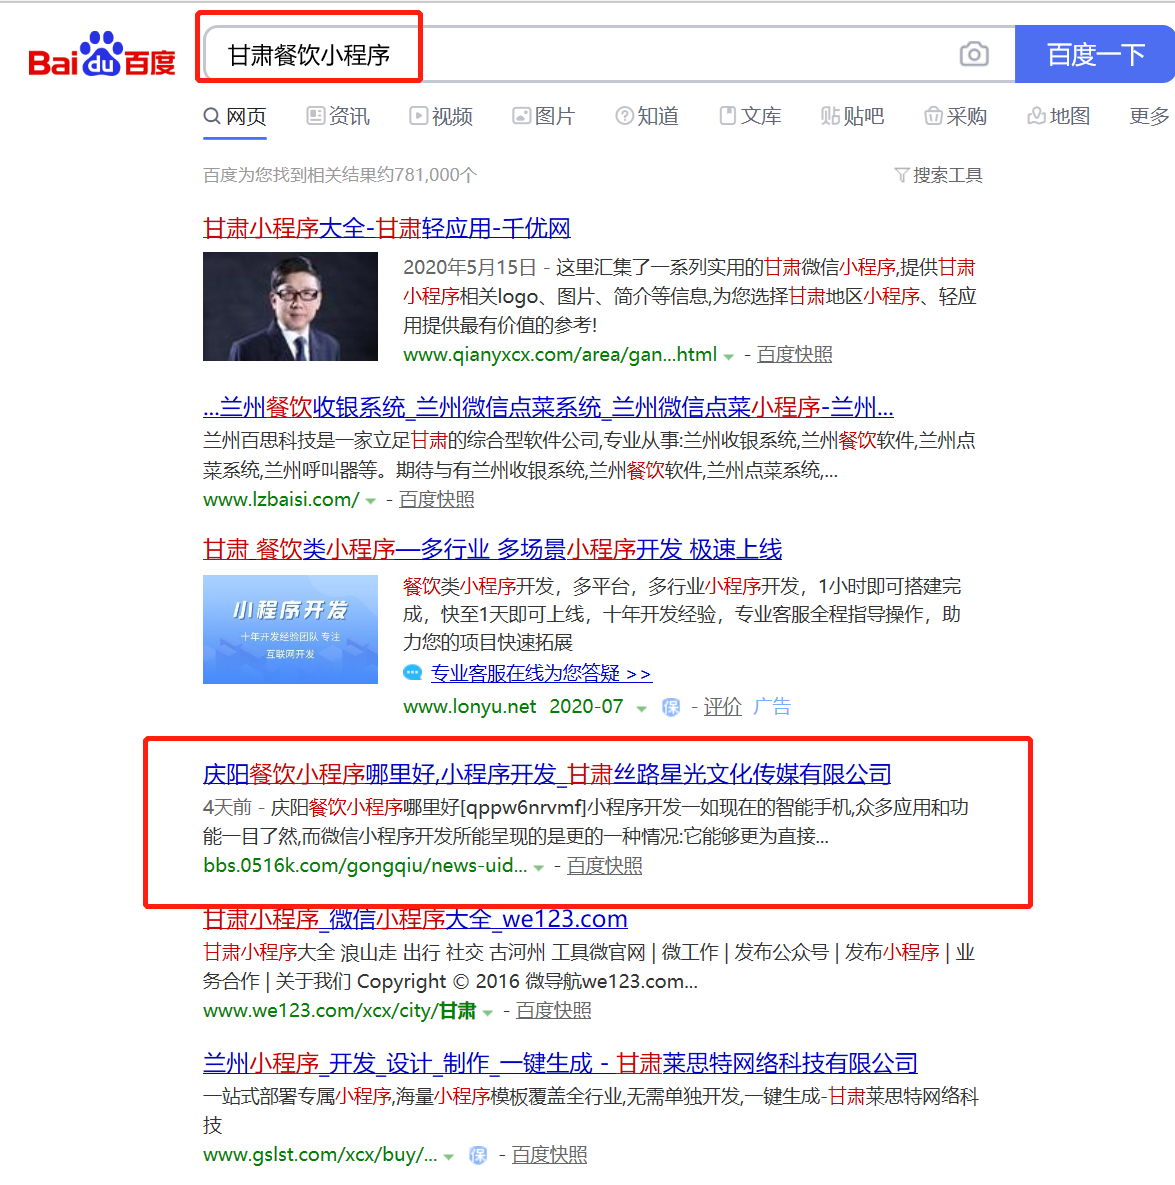1175x1185 pixels.
Task: Expand the 更多 tab menu
Action: [x=1149, y=116]
